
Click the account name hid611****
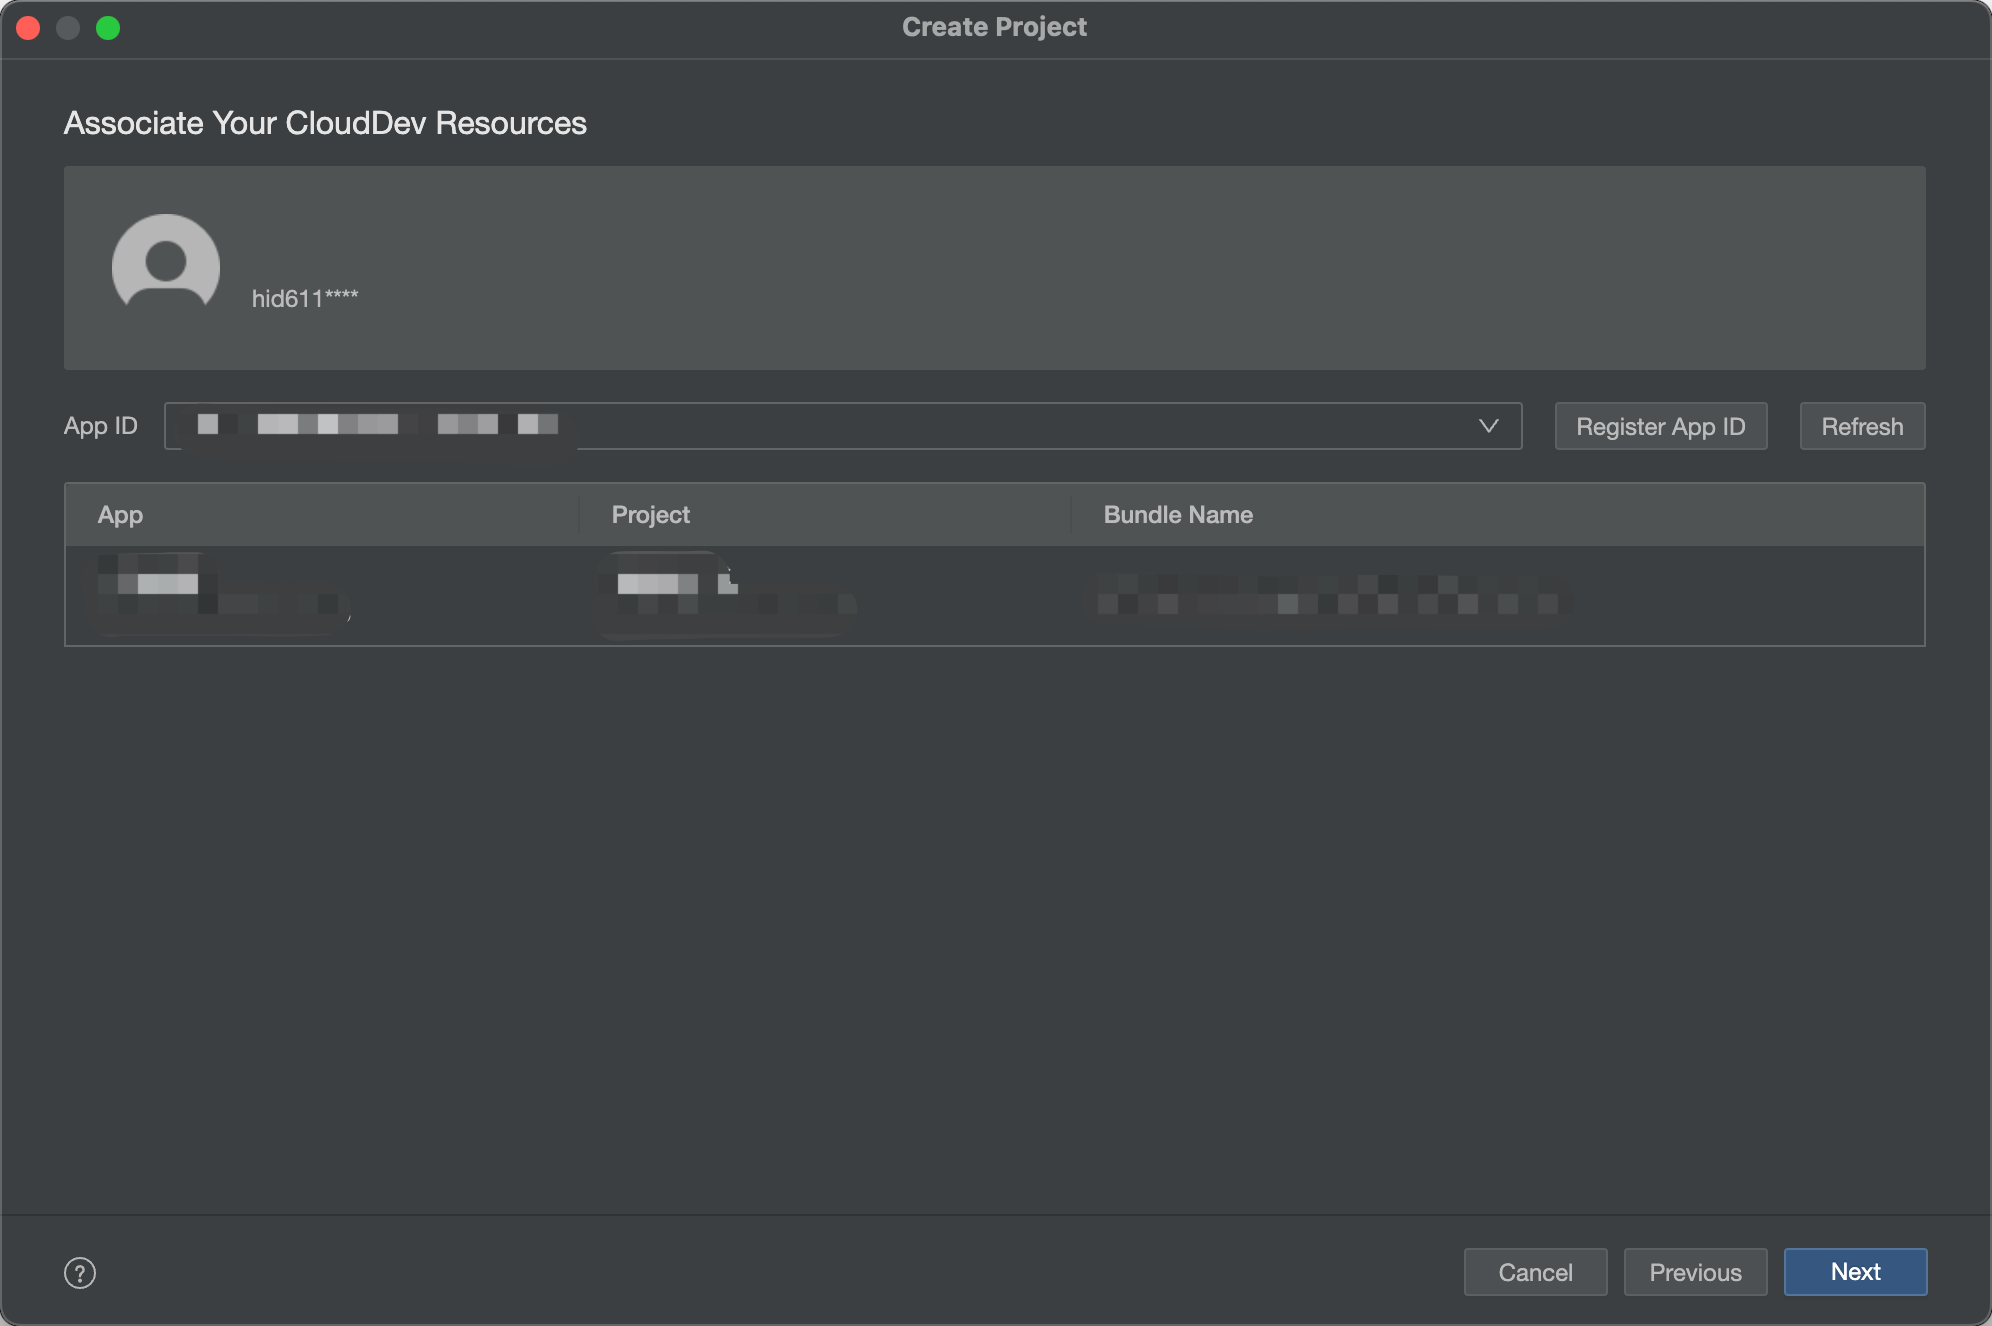(305, 298)
